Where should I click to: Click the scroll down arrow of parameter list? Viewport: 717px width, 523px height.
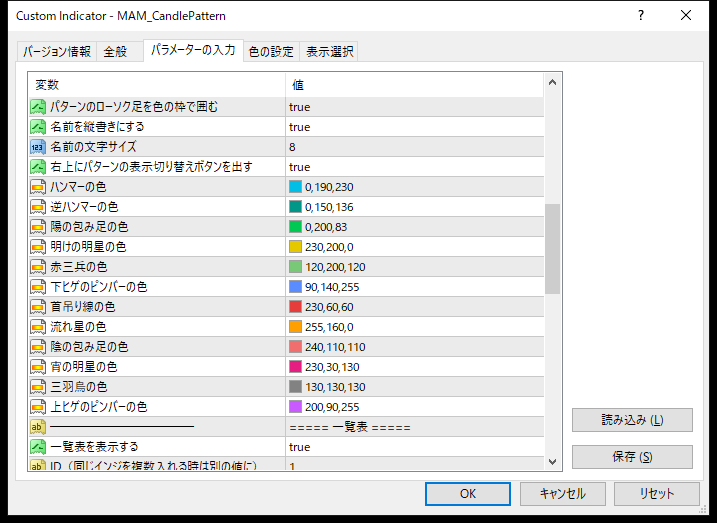552,462
